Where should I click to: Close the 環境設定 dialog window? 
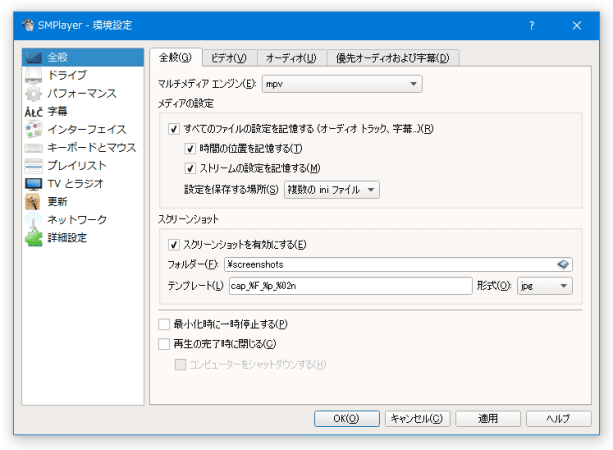(x=577, y=26)
